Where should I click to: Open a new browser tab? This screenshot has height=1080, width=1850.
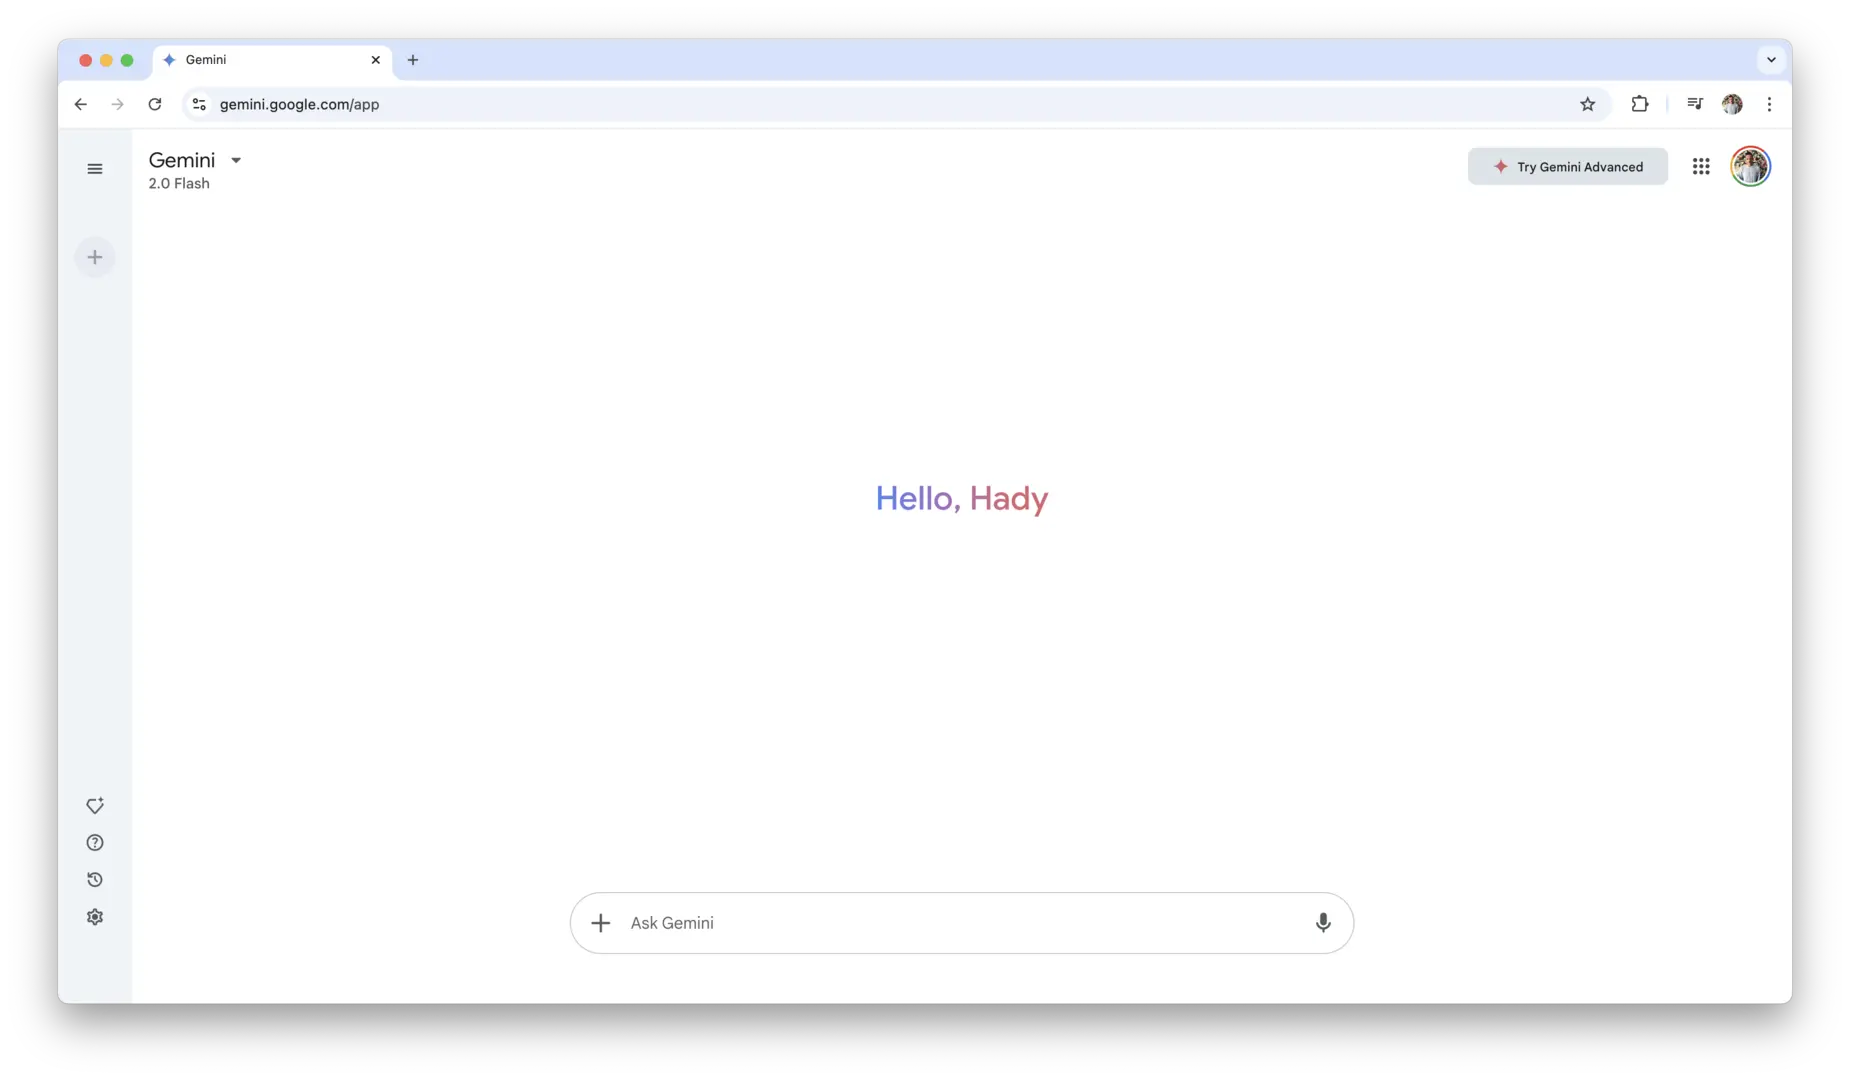(413, 60)
